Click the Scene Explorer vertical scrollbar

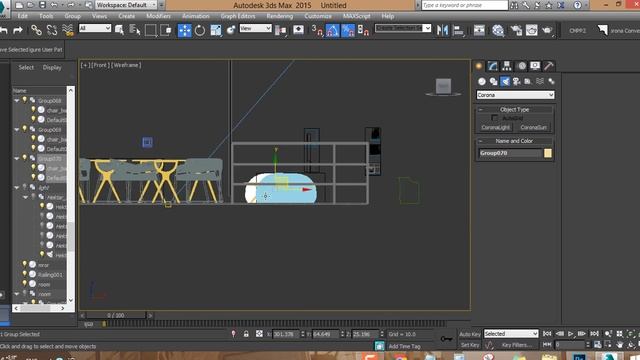pos(71,195)
